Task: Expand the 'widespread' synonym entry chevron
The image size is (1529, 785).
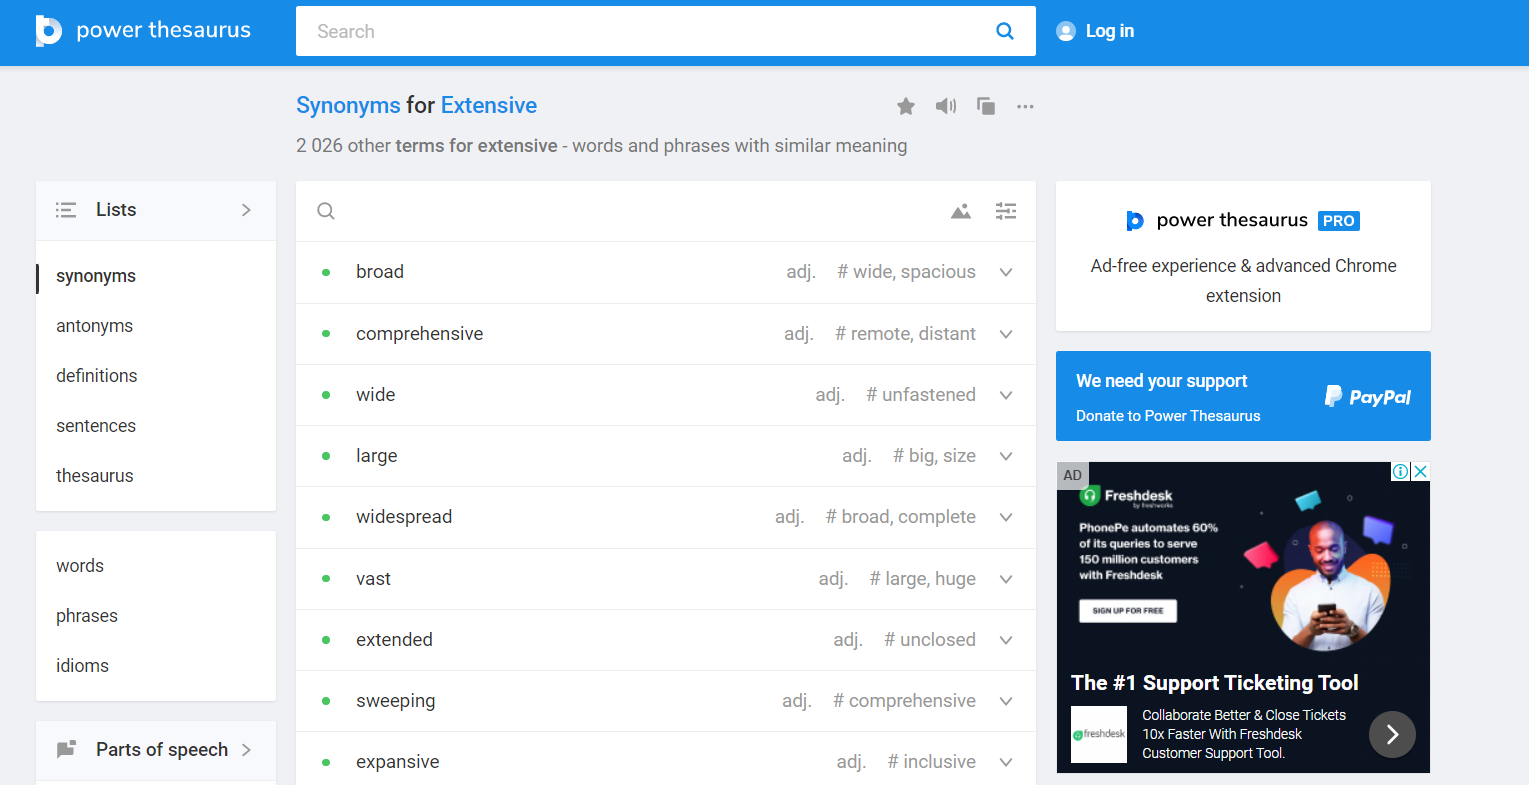Action: pos(1006,517)
